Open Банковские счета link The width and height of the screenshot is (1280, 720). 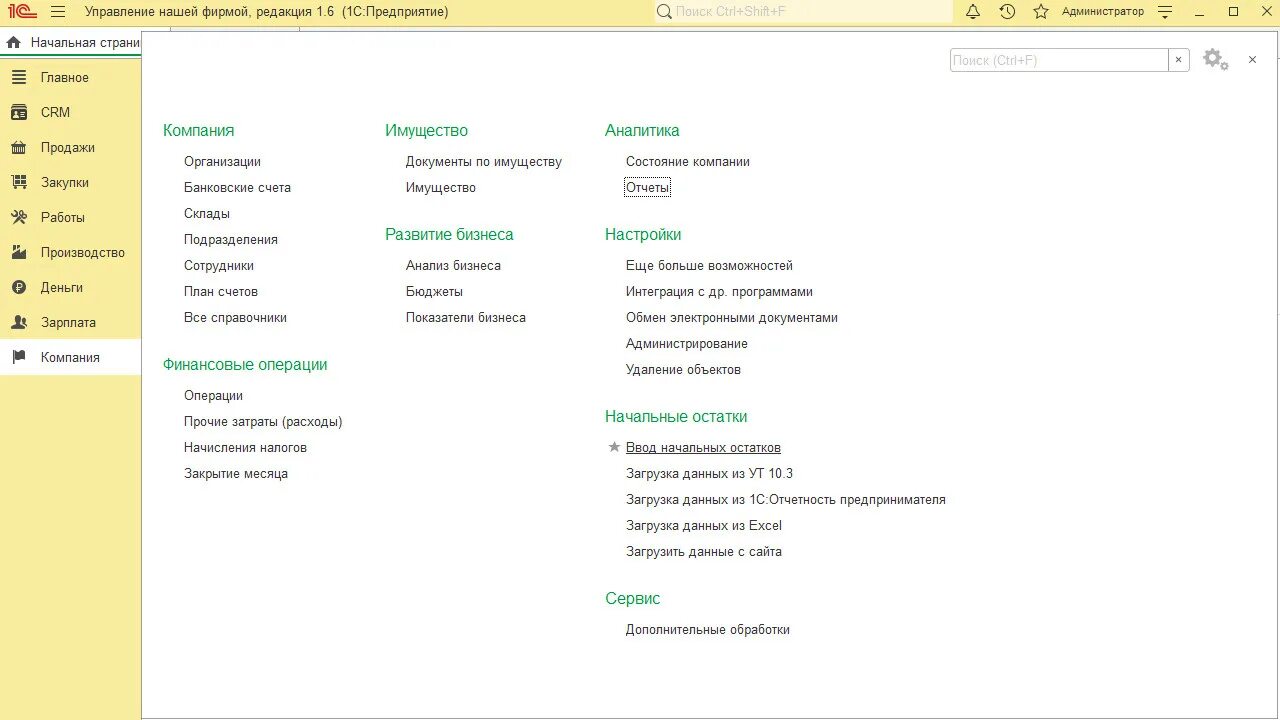[x=237, y=187]
